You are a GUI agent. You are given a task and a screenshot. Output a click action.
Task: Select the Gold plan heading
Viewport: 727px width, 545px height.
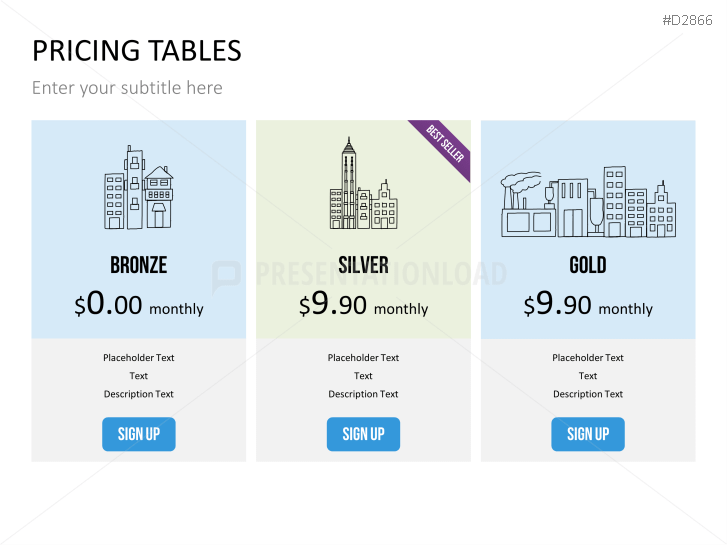[588, 265]
